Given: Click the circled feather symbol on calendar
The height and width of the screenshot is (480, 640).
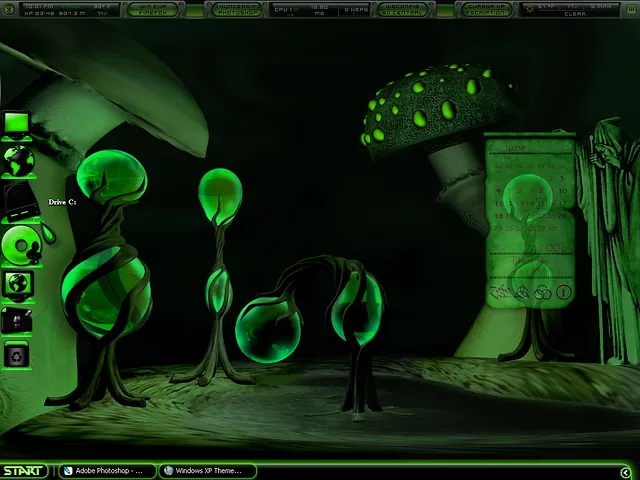Looking at the screenshot, I should (x=563, y=293).
